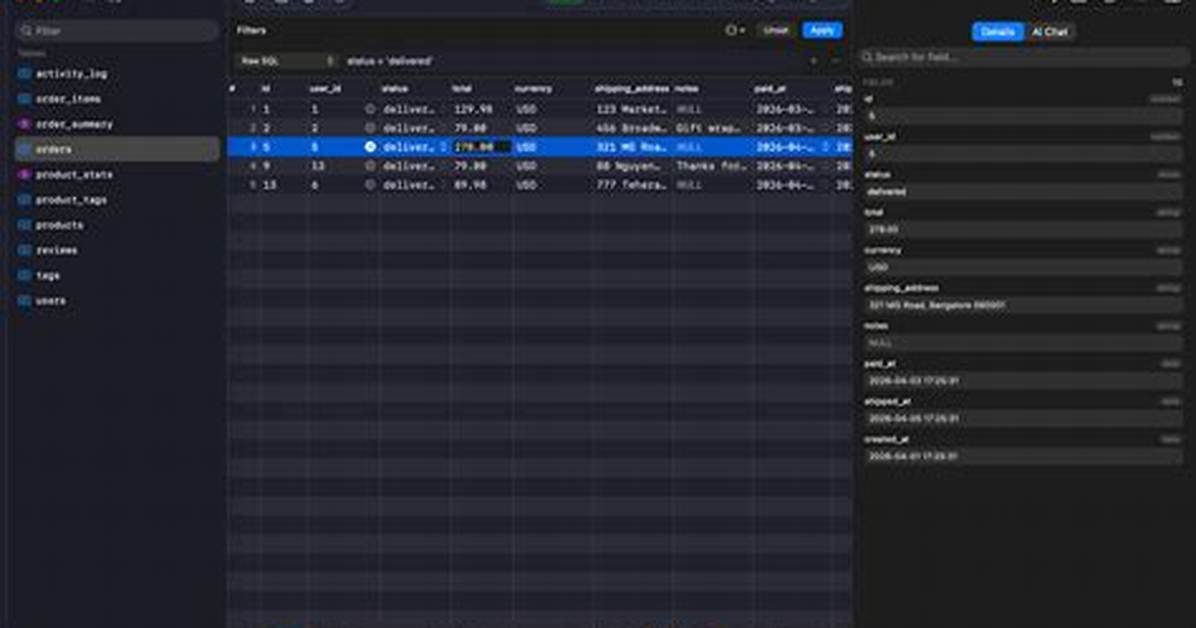1196x628 pixels.
Task: Click the product_tags table icon
Action: pos(24,200)
